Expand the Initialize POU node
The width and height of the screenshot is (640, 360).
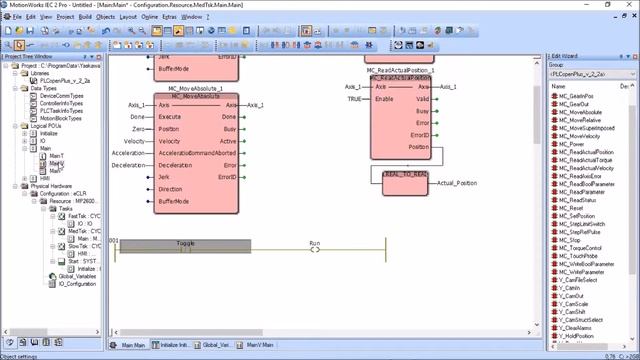24,133
